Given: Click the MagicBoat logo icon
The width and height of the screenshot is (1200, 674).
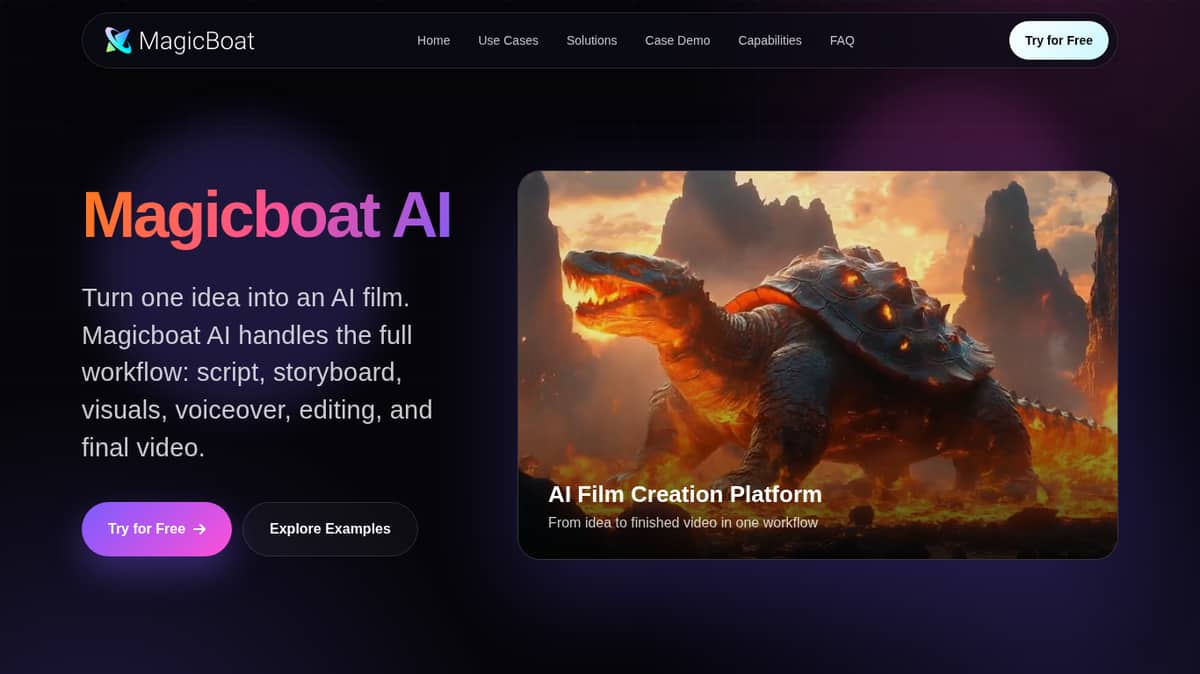Looking at the screenshot, I should (x=118, y=40).
